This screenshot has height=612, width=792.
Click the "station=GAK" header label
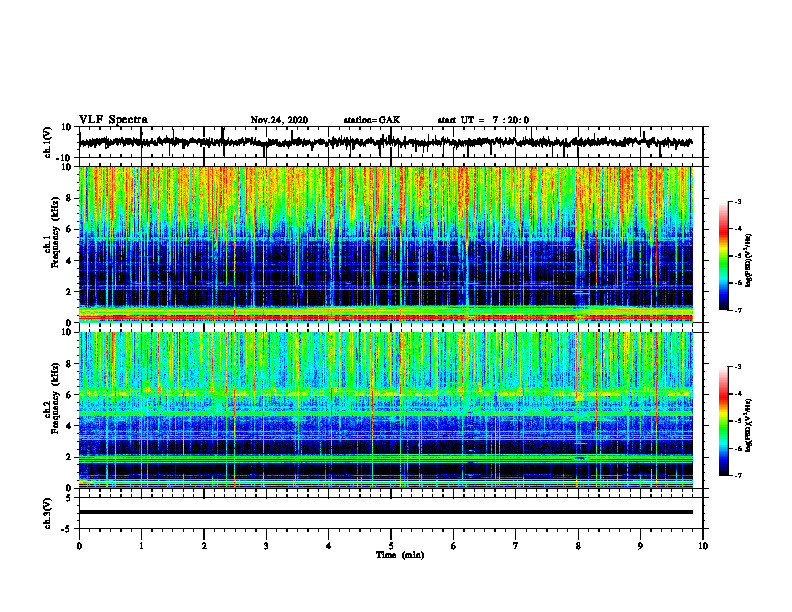tap(372, 120)
